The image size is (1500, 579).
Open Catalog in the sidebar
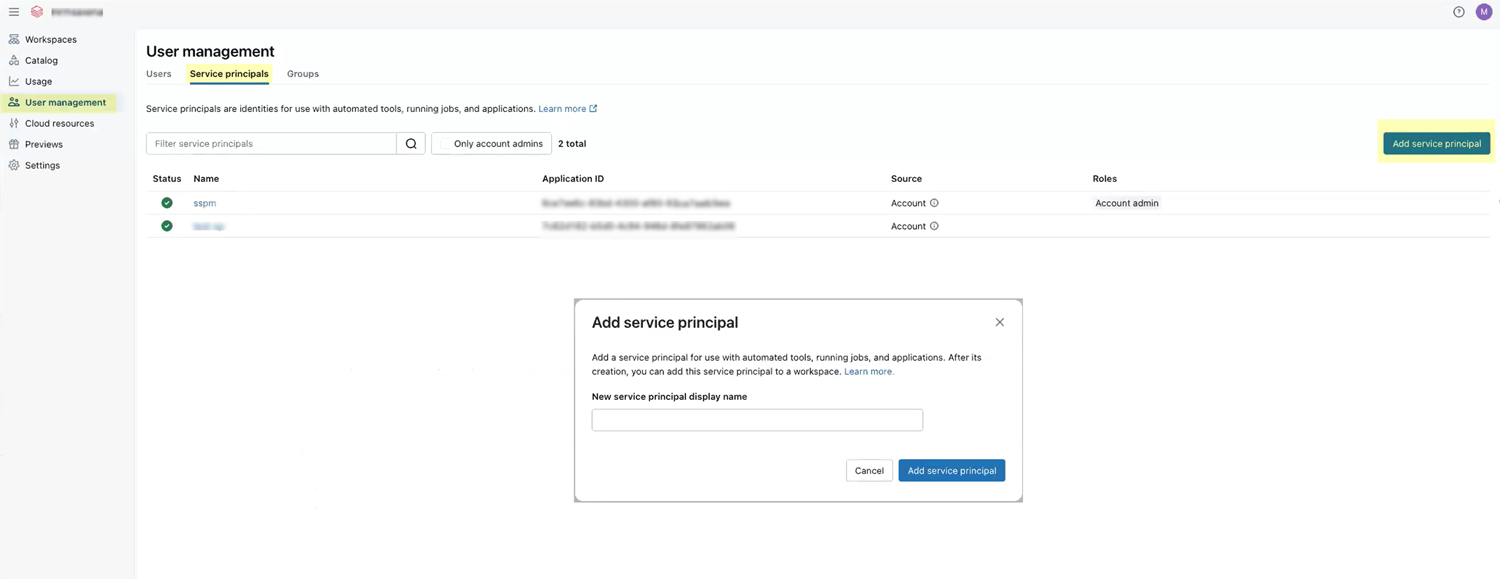41,61
